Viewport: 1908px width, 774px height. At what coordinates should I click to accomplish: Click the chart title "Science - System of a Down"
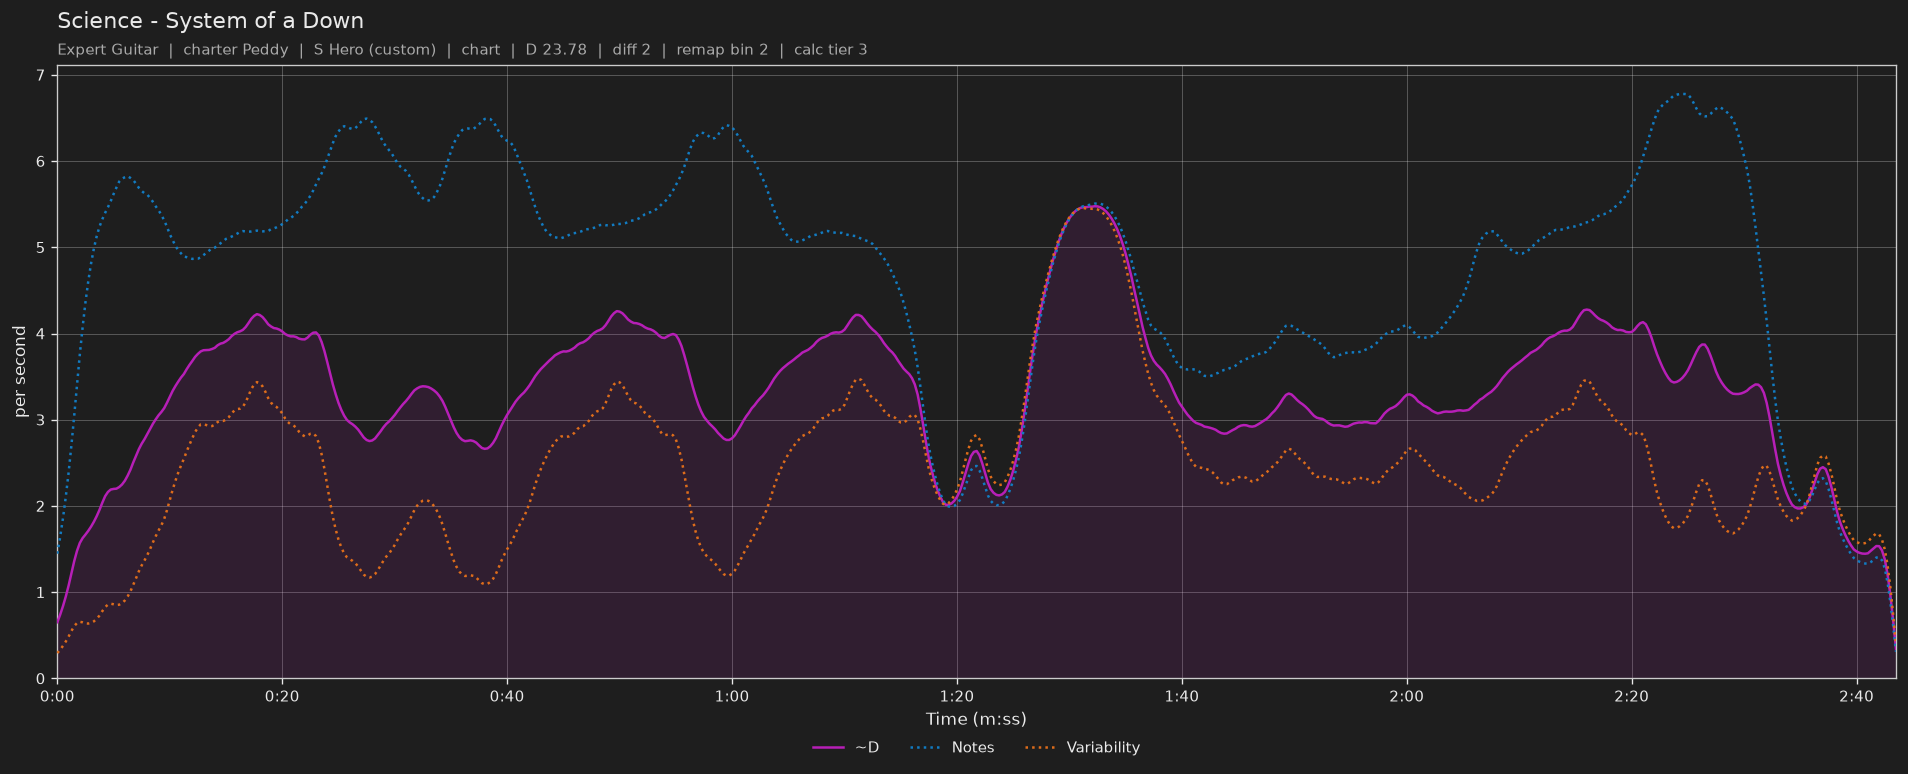click(211, 21)
